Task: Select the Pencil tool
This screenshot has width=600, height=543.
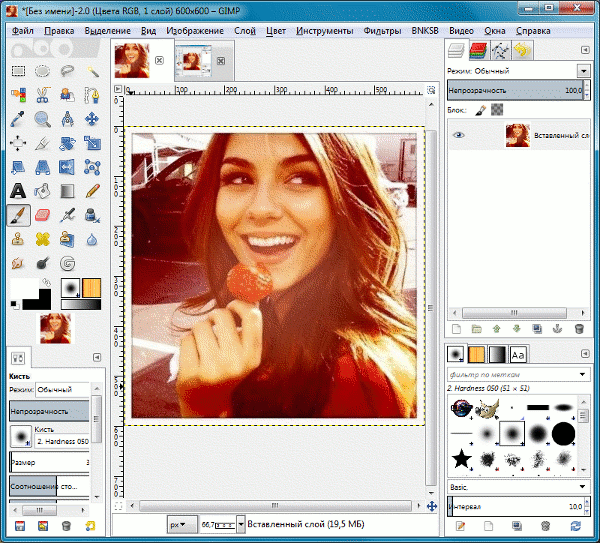Action: [x=93, y=190]
